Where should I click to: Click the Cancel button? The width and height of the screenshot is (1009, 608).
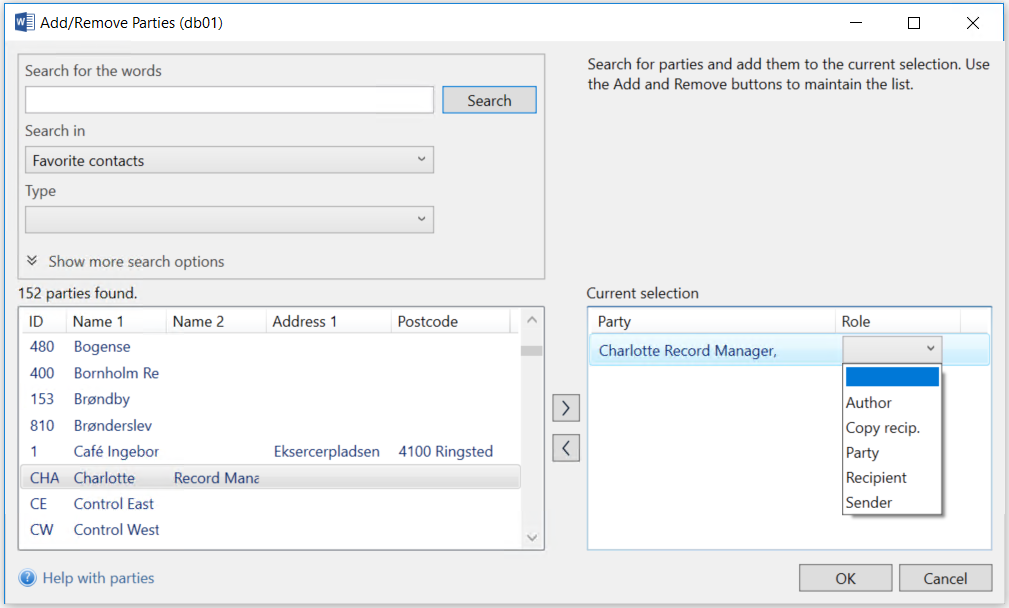pyautogui.click(x=945, y=578)
